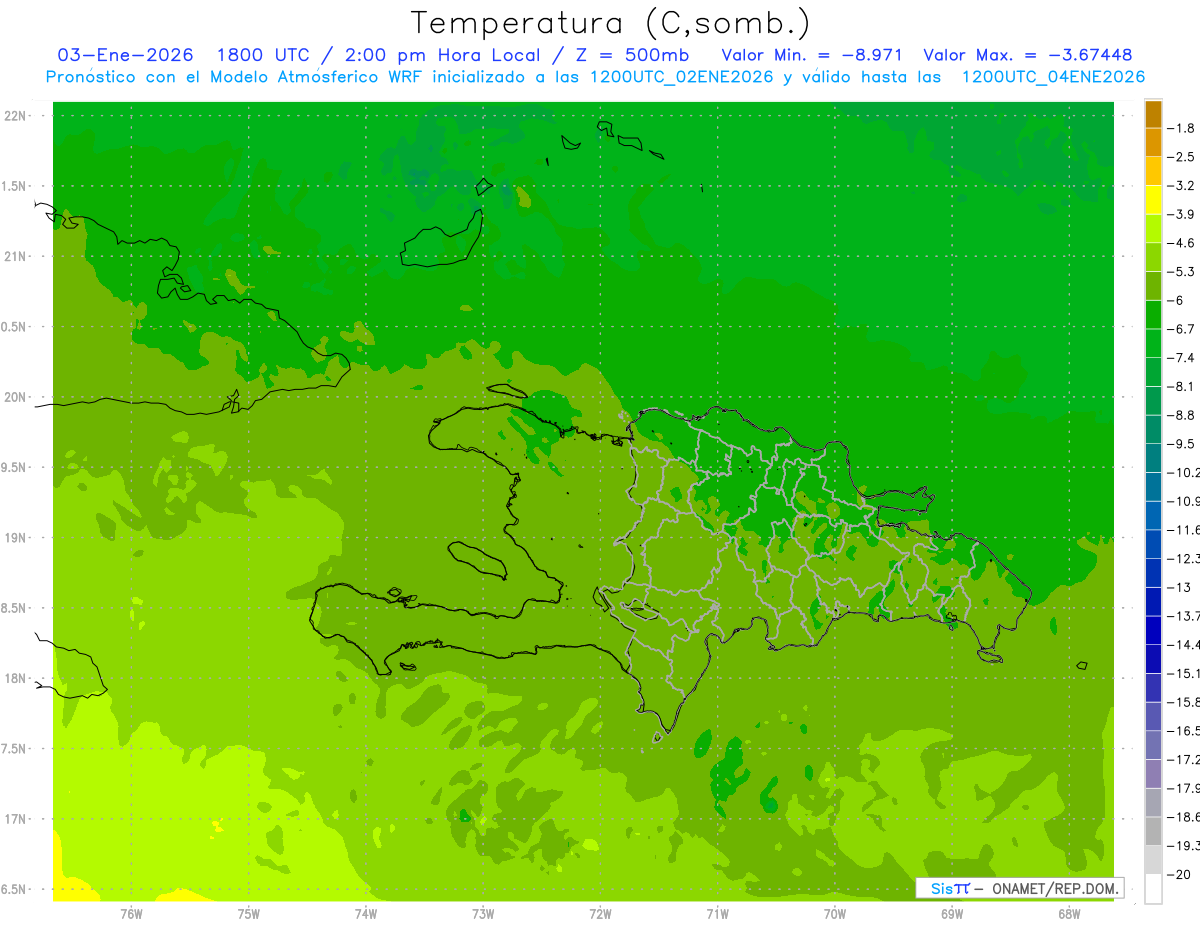Click the '75W' longitude label

coord(248,914)
